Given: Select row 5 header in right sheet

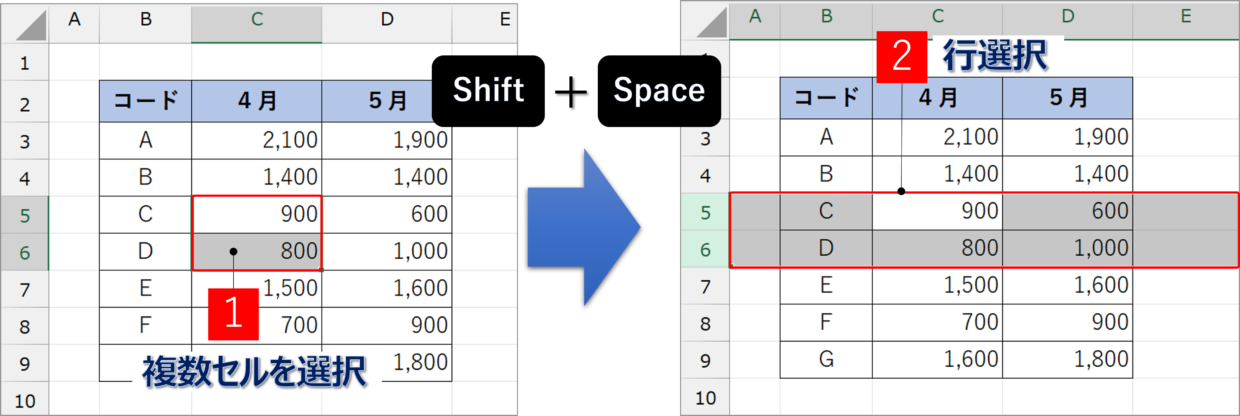Looking at the screenshot, I should point(705,212).
